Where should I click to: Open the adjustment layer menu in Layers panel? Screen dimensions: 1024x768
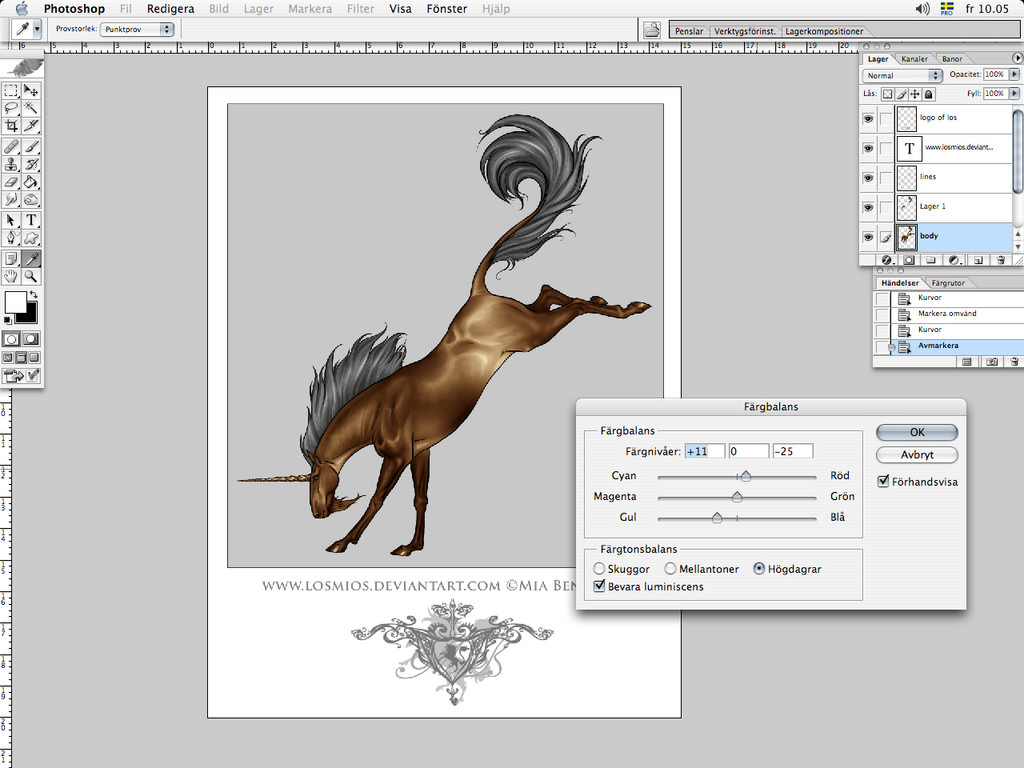tap(954, 260)
